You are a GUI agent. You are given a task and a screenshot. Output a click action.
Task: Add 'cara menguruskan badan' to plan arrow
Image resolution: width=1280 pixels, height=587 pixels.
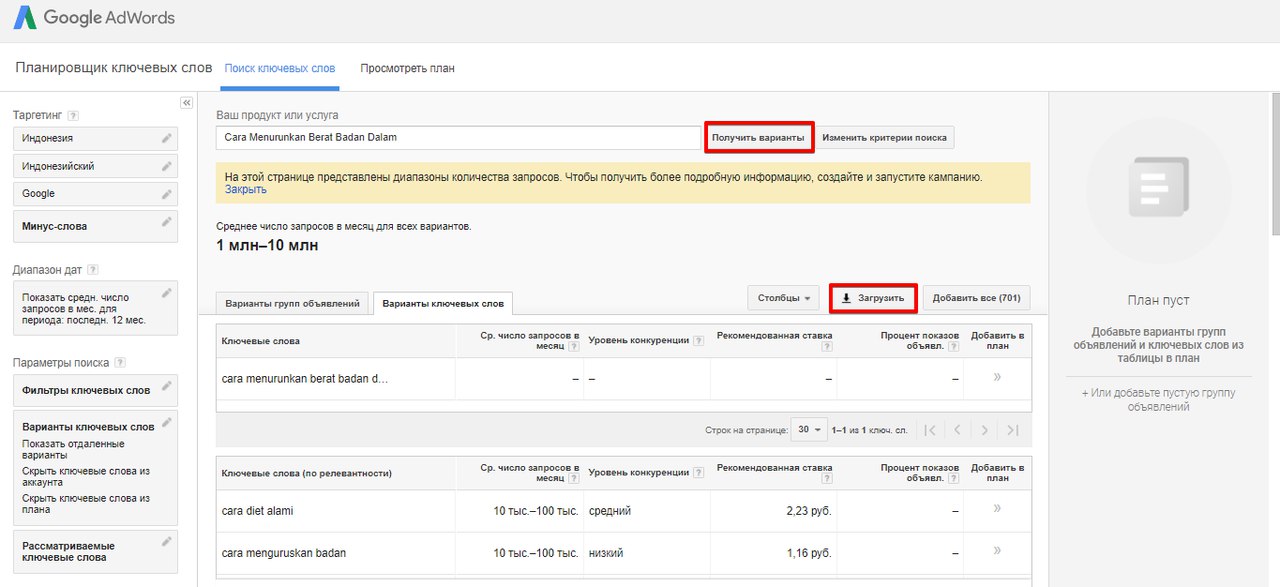tap(997, 551)
